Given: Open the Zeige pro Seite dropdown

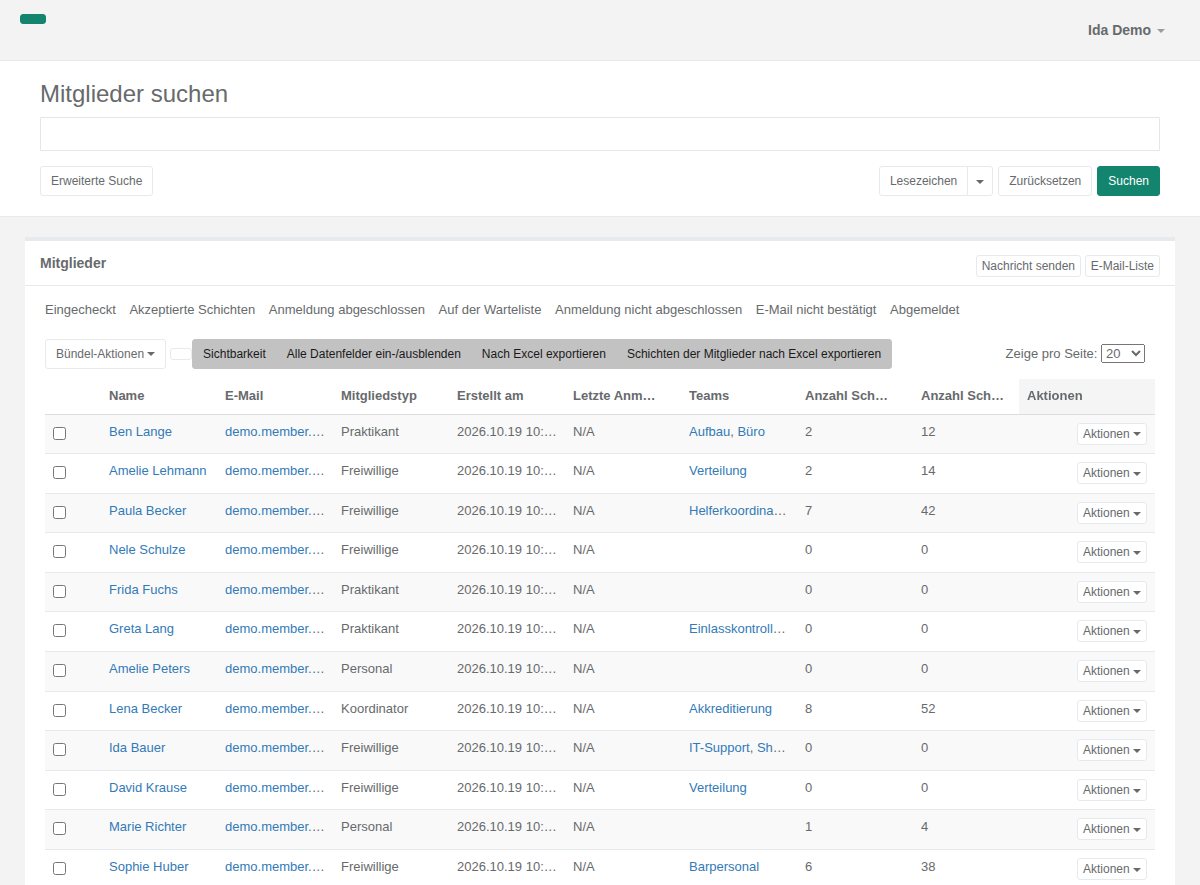Looking at the screenshot, I should pos(1123,353).
